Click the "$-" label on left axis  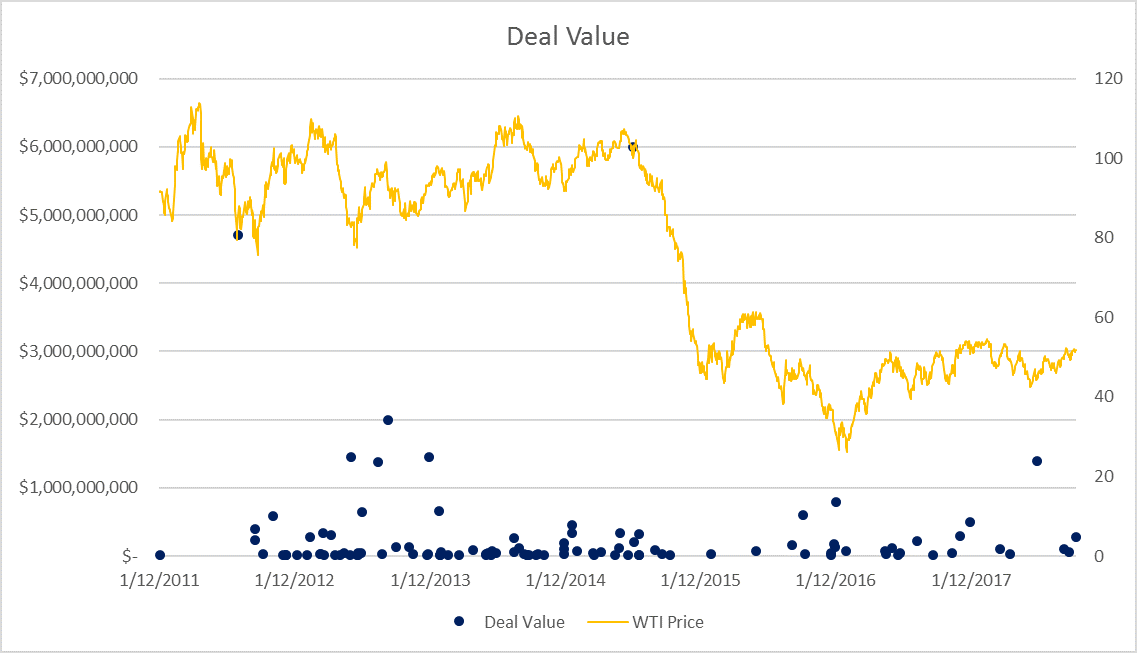click(x=128, y=556)
